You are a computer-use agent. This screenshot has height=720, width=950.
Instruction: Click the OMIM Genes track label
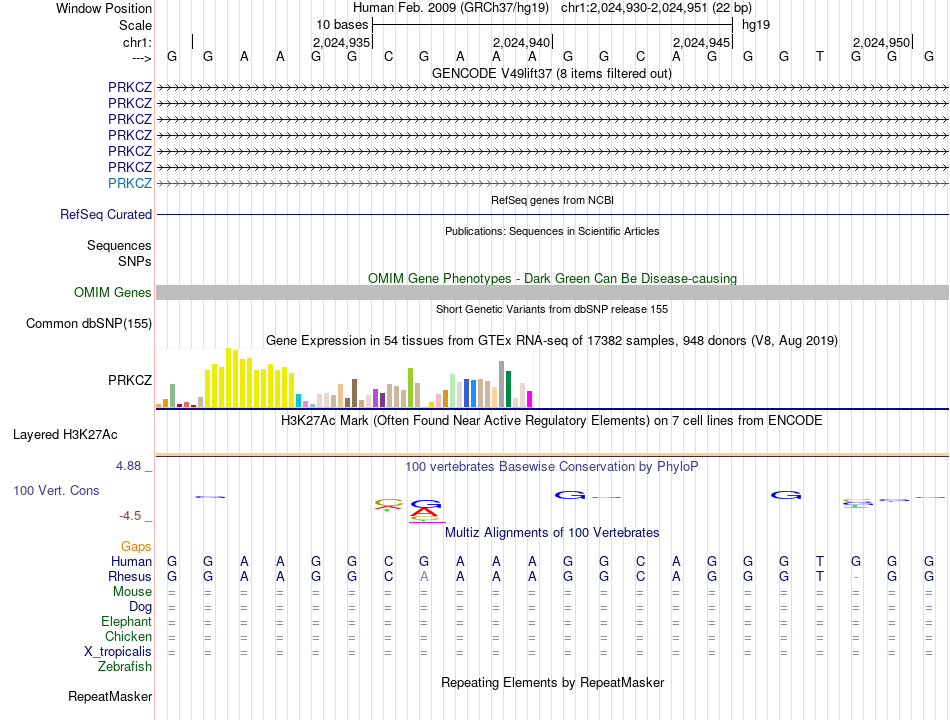[113, 292]
